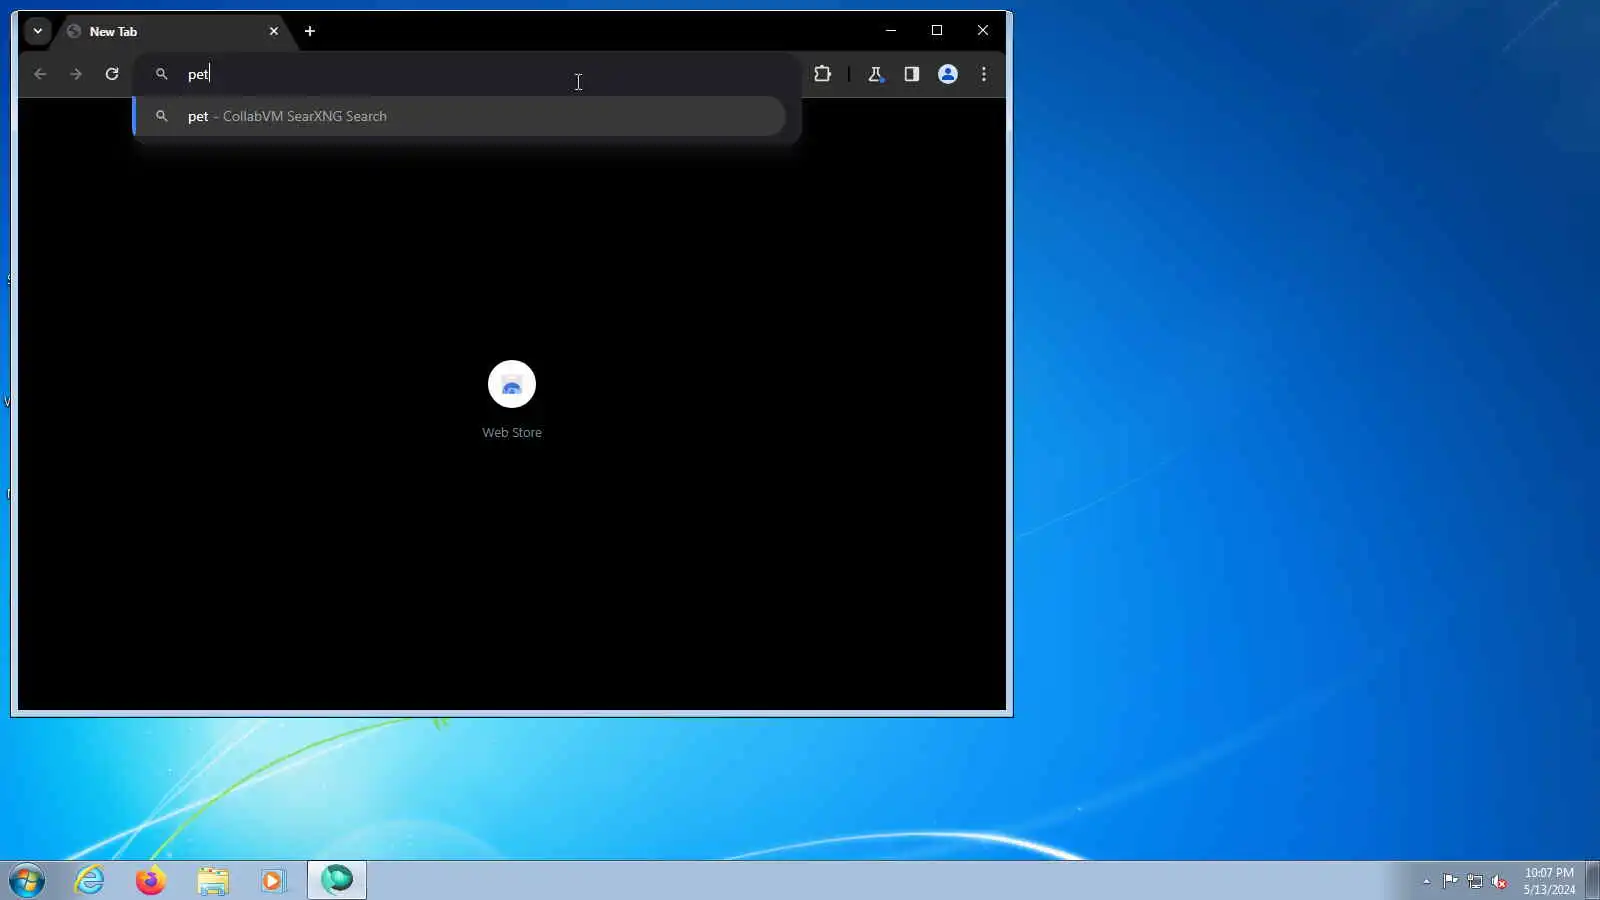Open Windows Media Player from the taskbar
This screenshot has width=1600, height=900.
pos(273,881)
